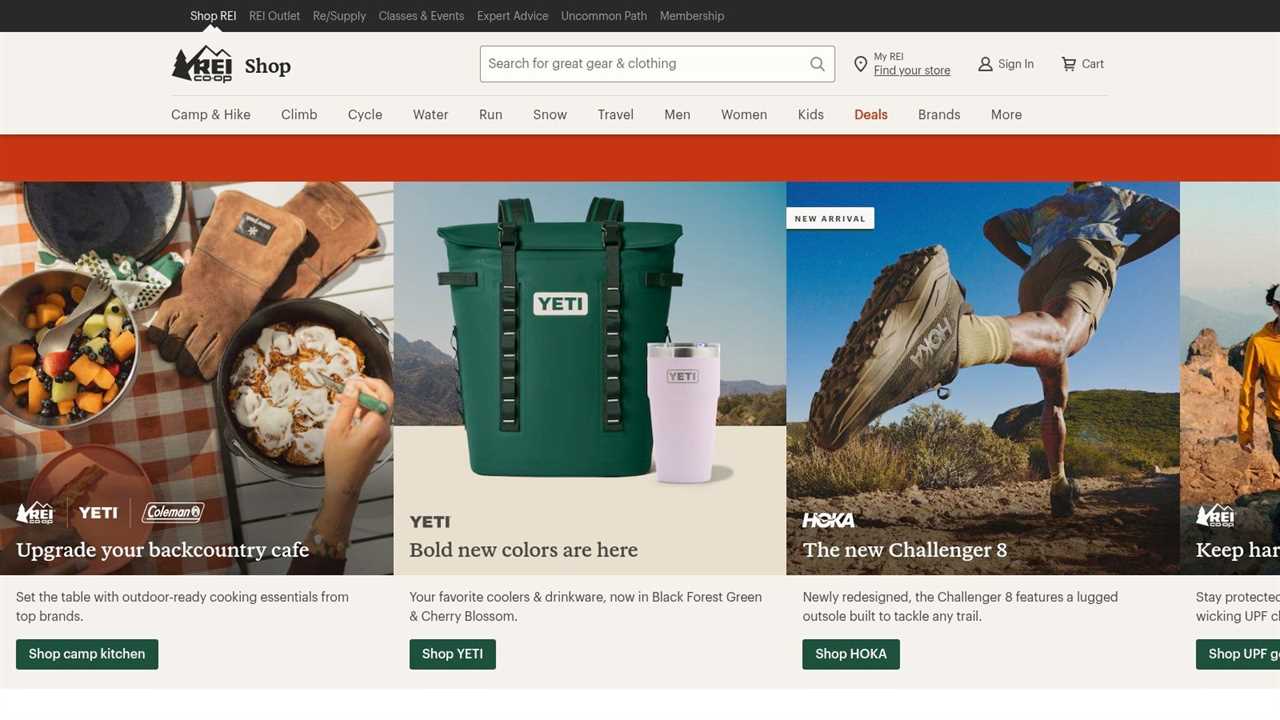The width and height of the screenshot is (1280, 720).
Task: Click the Sign In person icon
Action: [x=985, y=64]
